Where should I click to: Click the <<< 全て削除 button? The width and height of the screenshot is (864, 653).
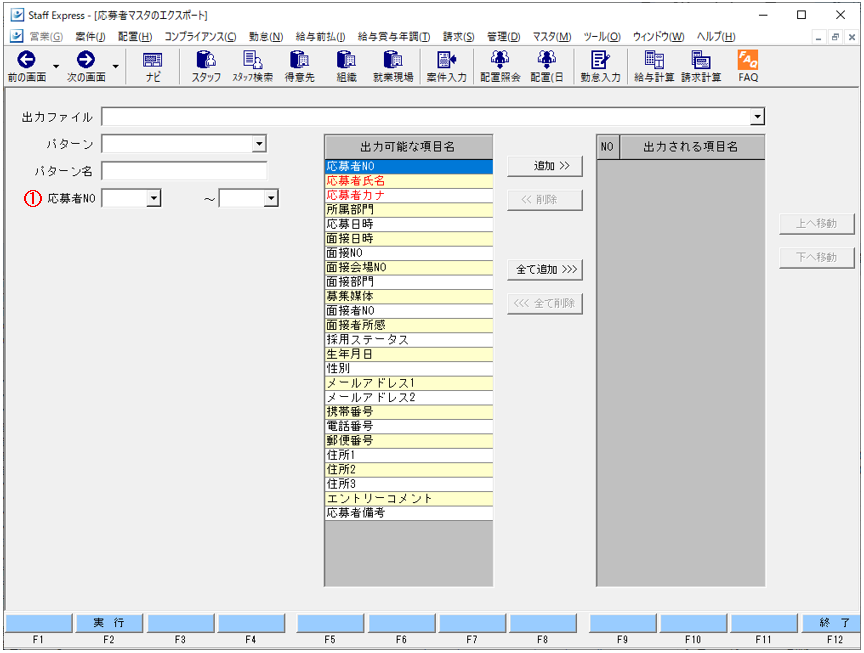click(544, 304)
